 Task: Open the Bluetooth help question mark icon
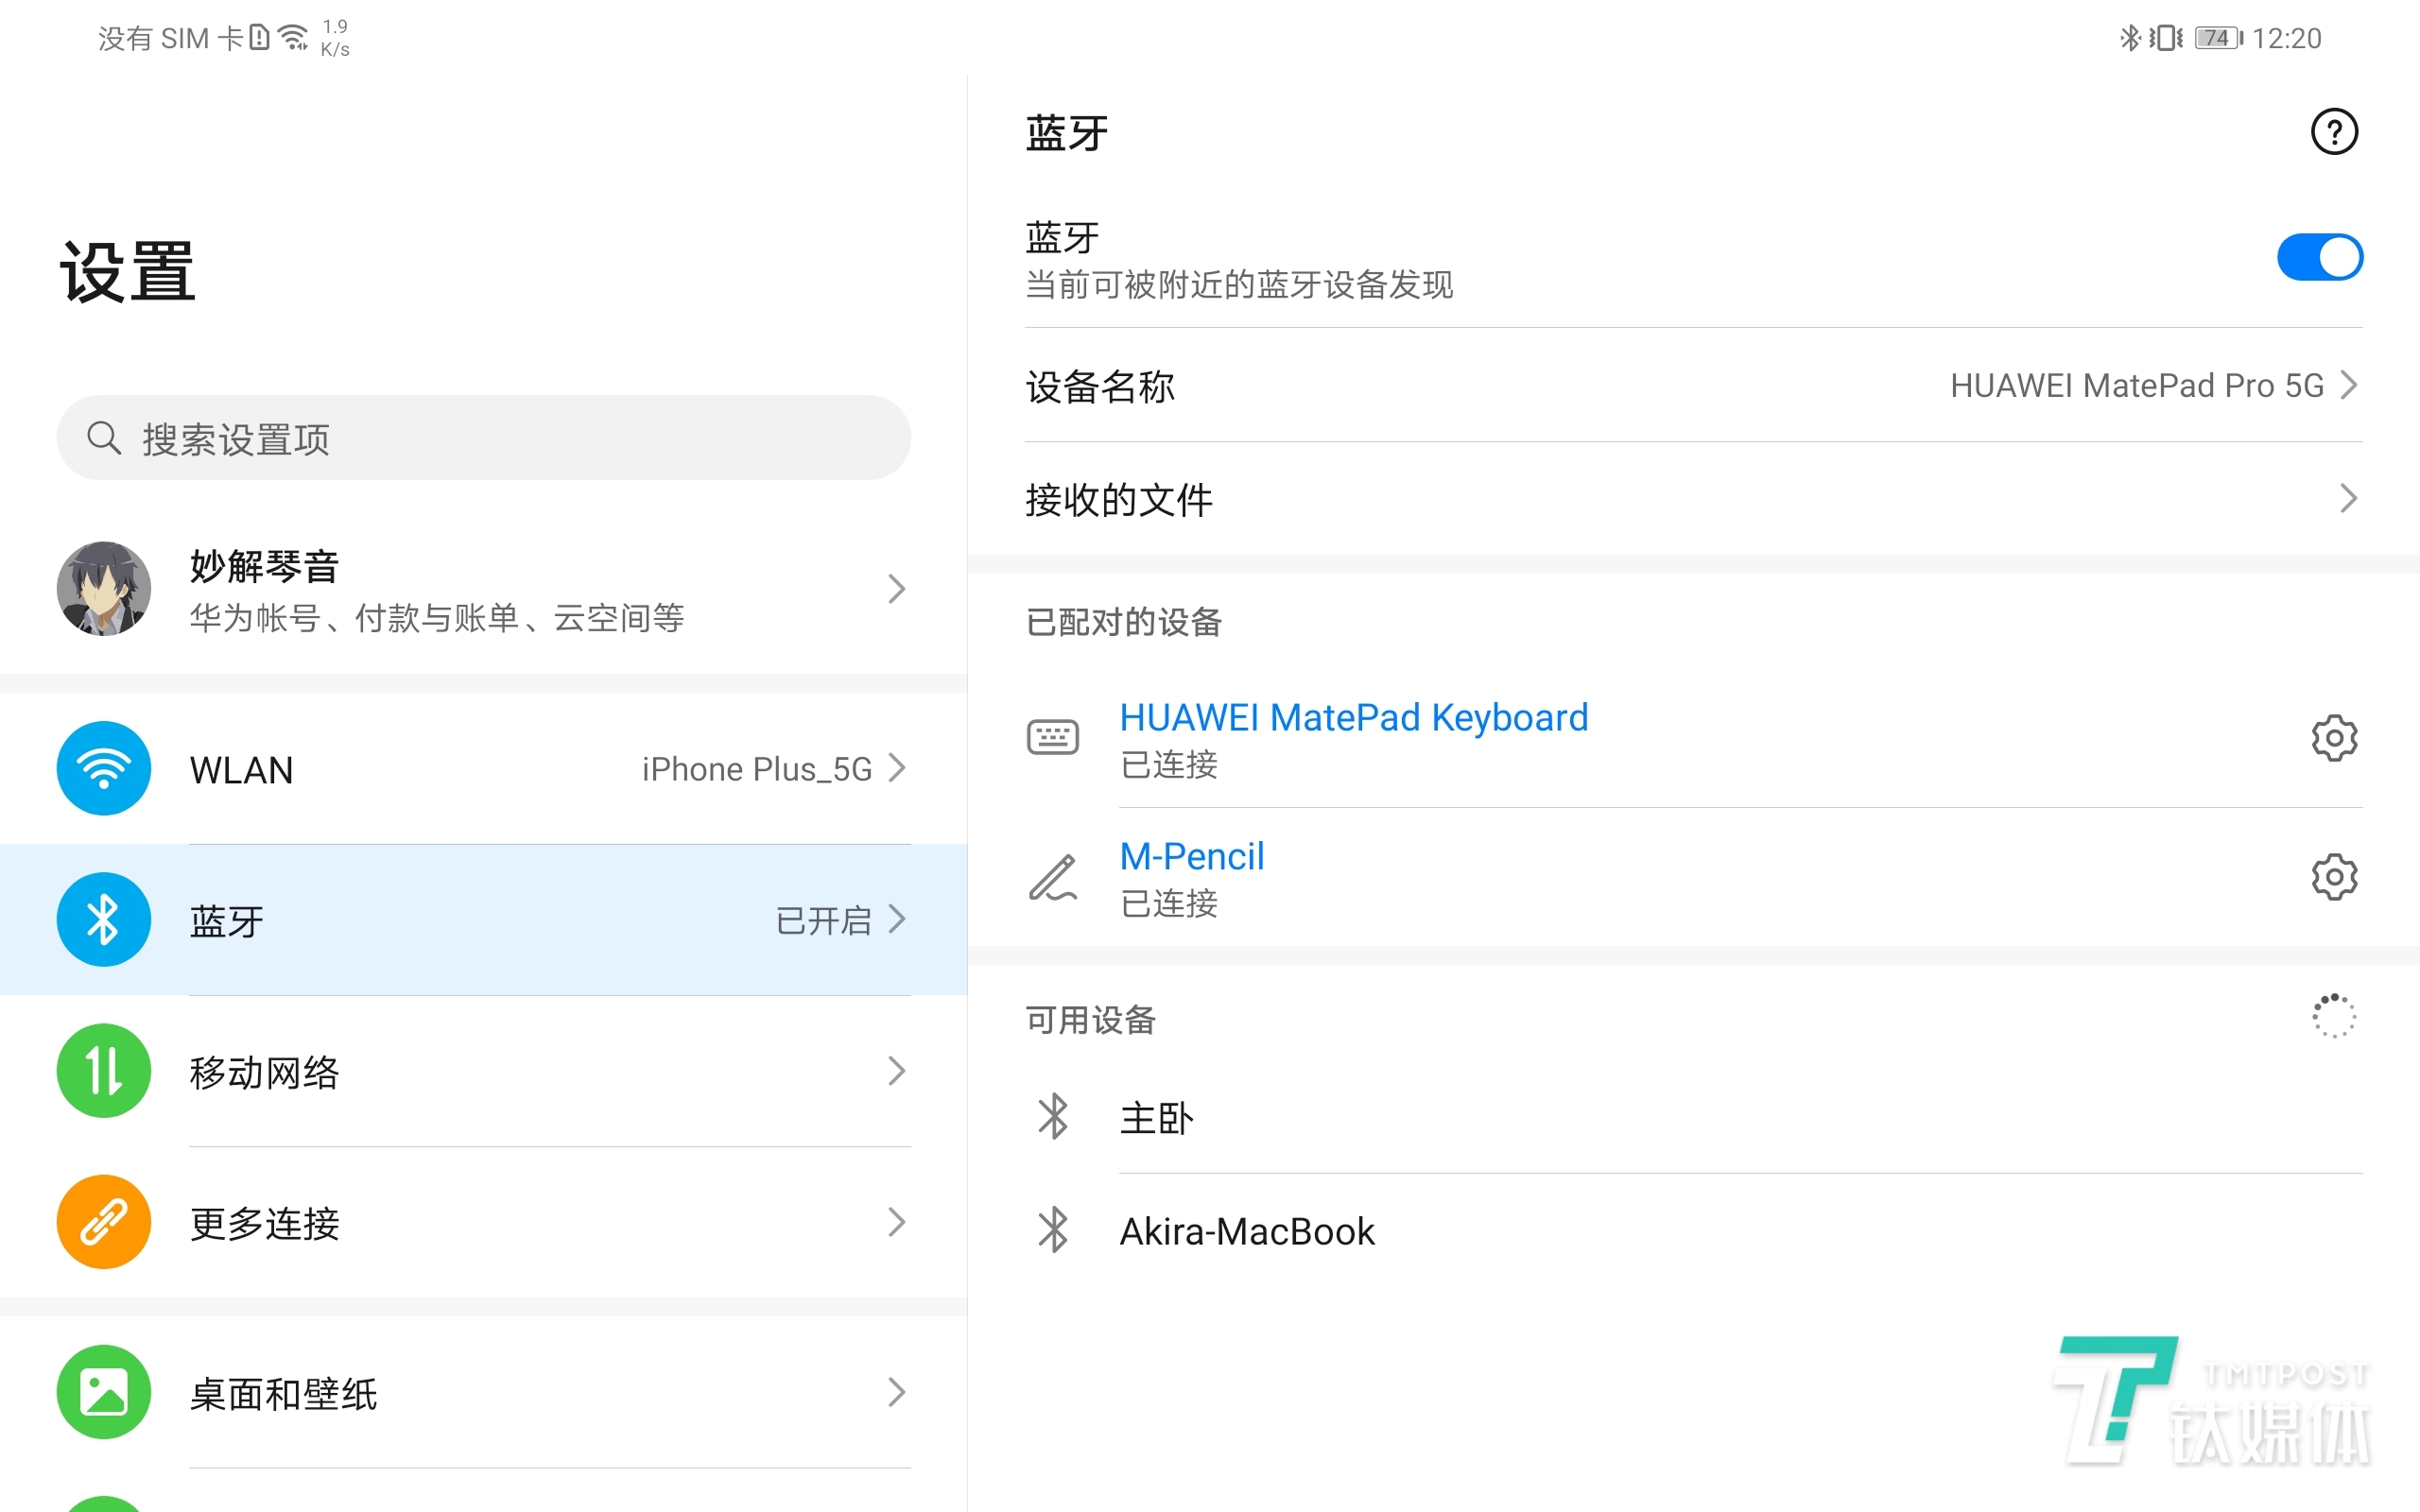pyautogui.click(x=2334, y=131)
